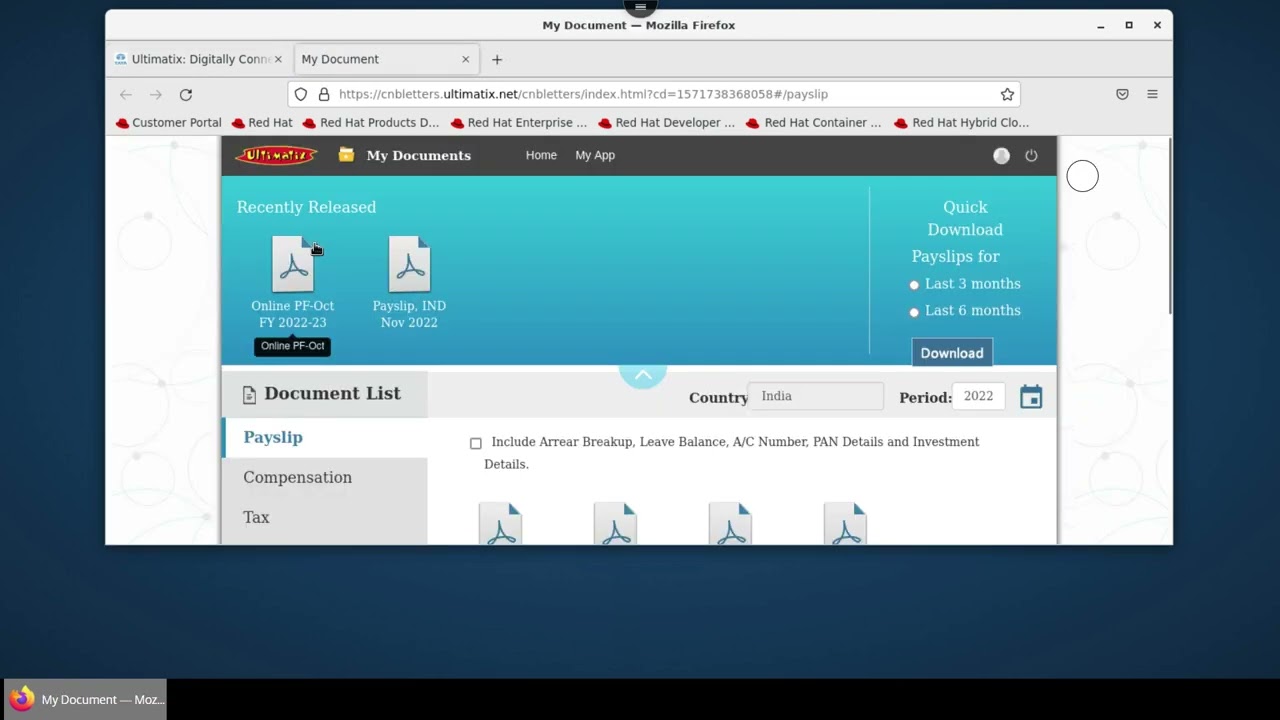The image size is (1280, 720).
Task: Click the power logout icon
Action: click(1031, 156)
